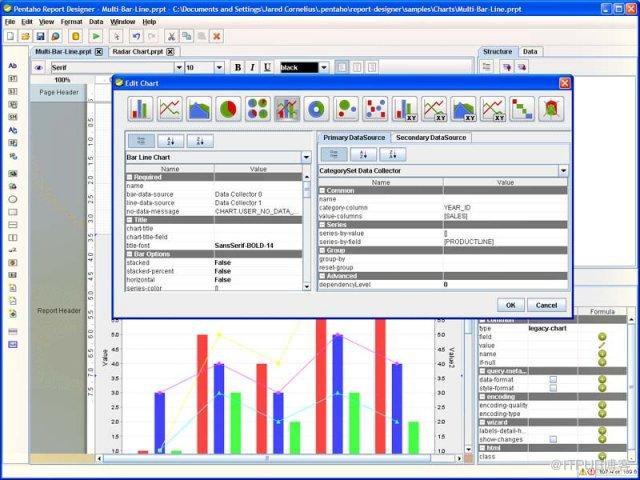Click the Cancel button
The width and height of the screenshot is (640, 480).
[546, 305]
